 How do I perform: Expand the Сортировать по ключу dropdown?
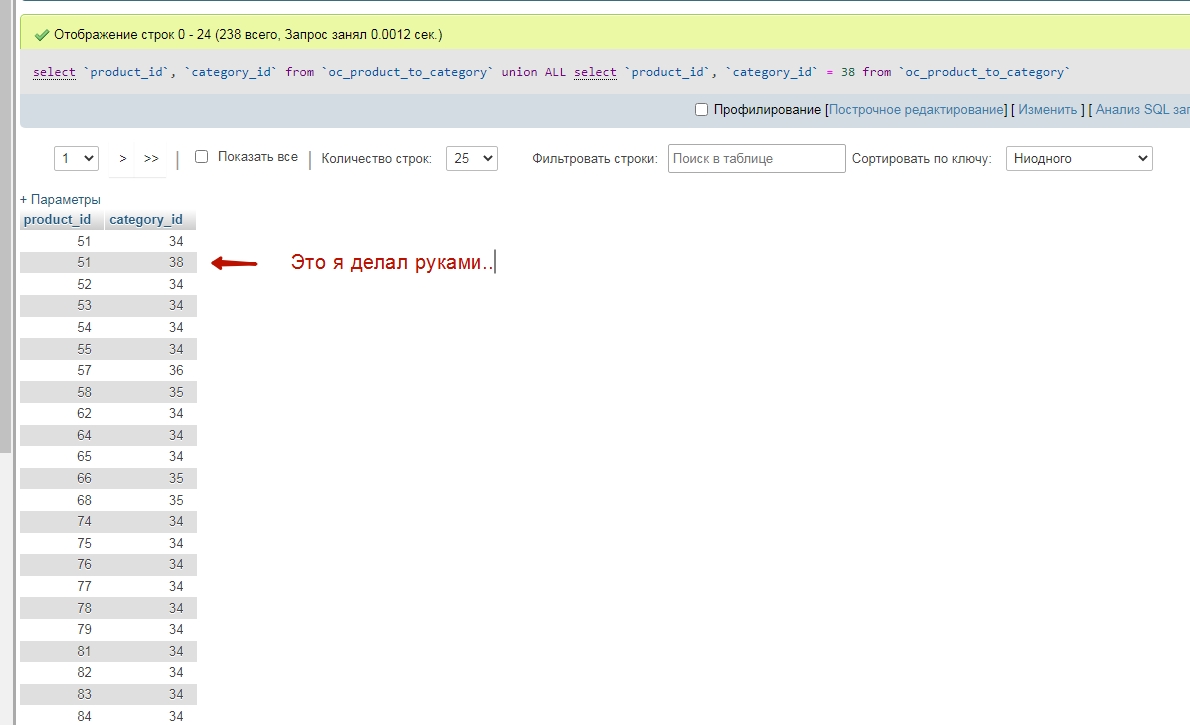pyautogui.click(x=1078, y=158)
